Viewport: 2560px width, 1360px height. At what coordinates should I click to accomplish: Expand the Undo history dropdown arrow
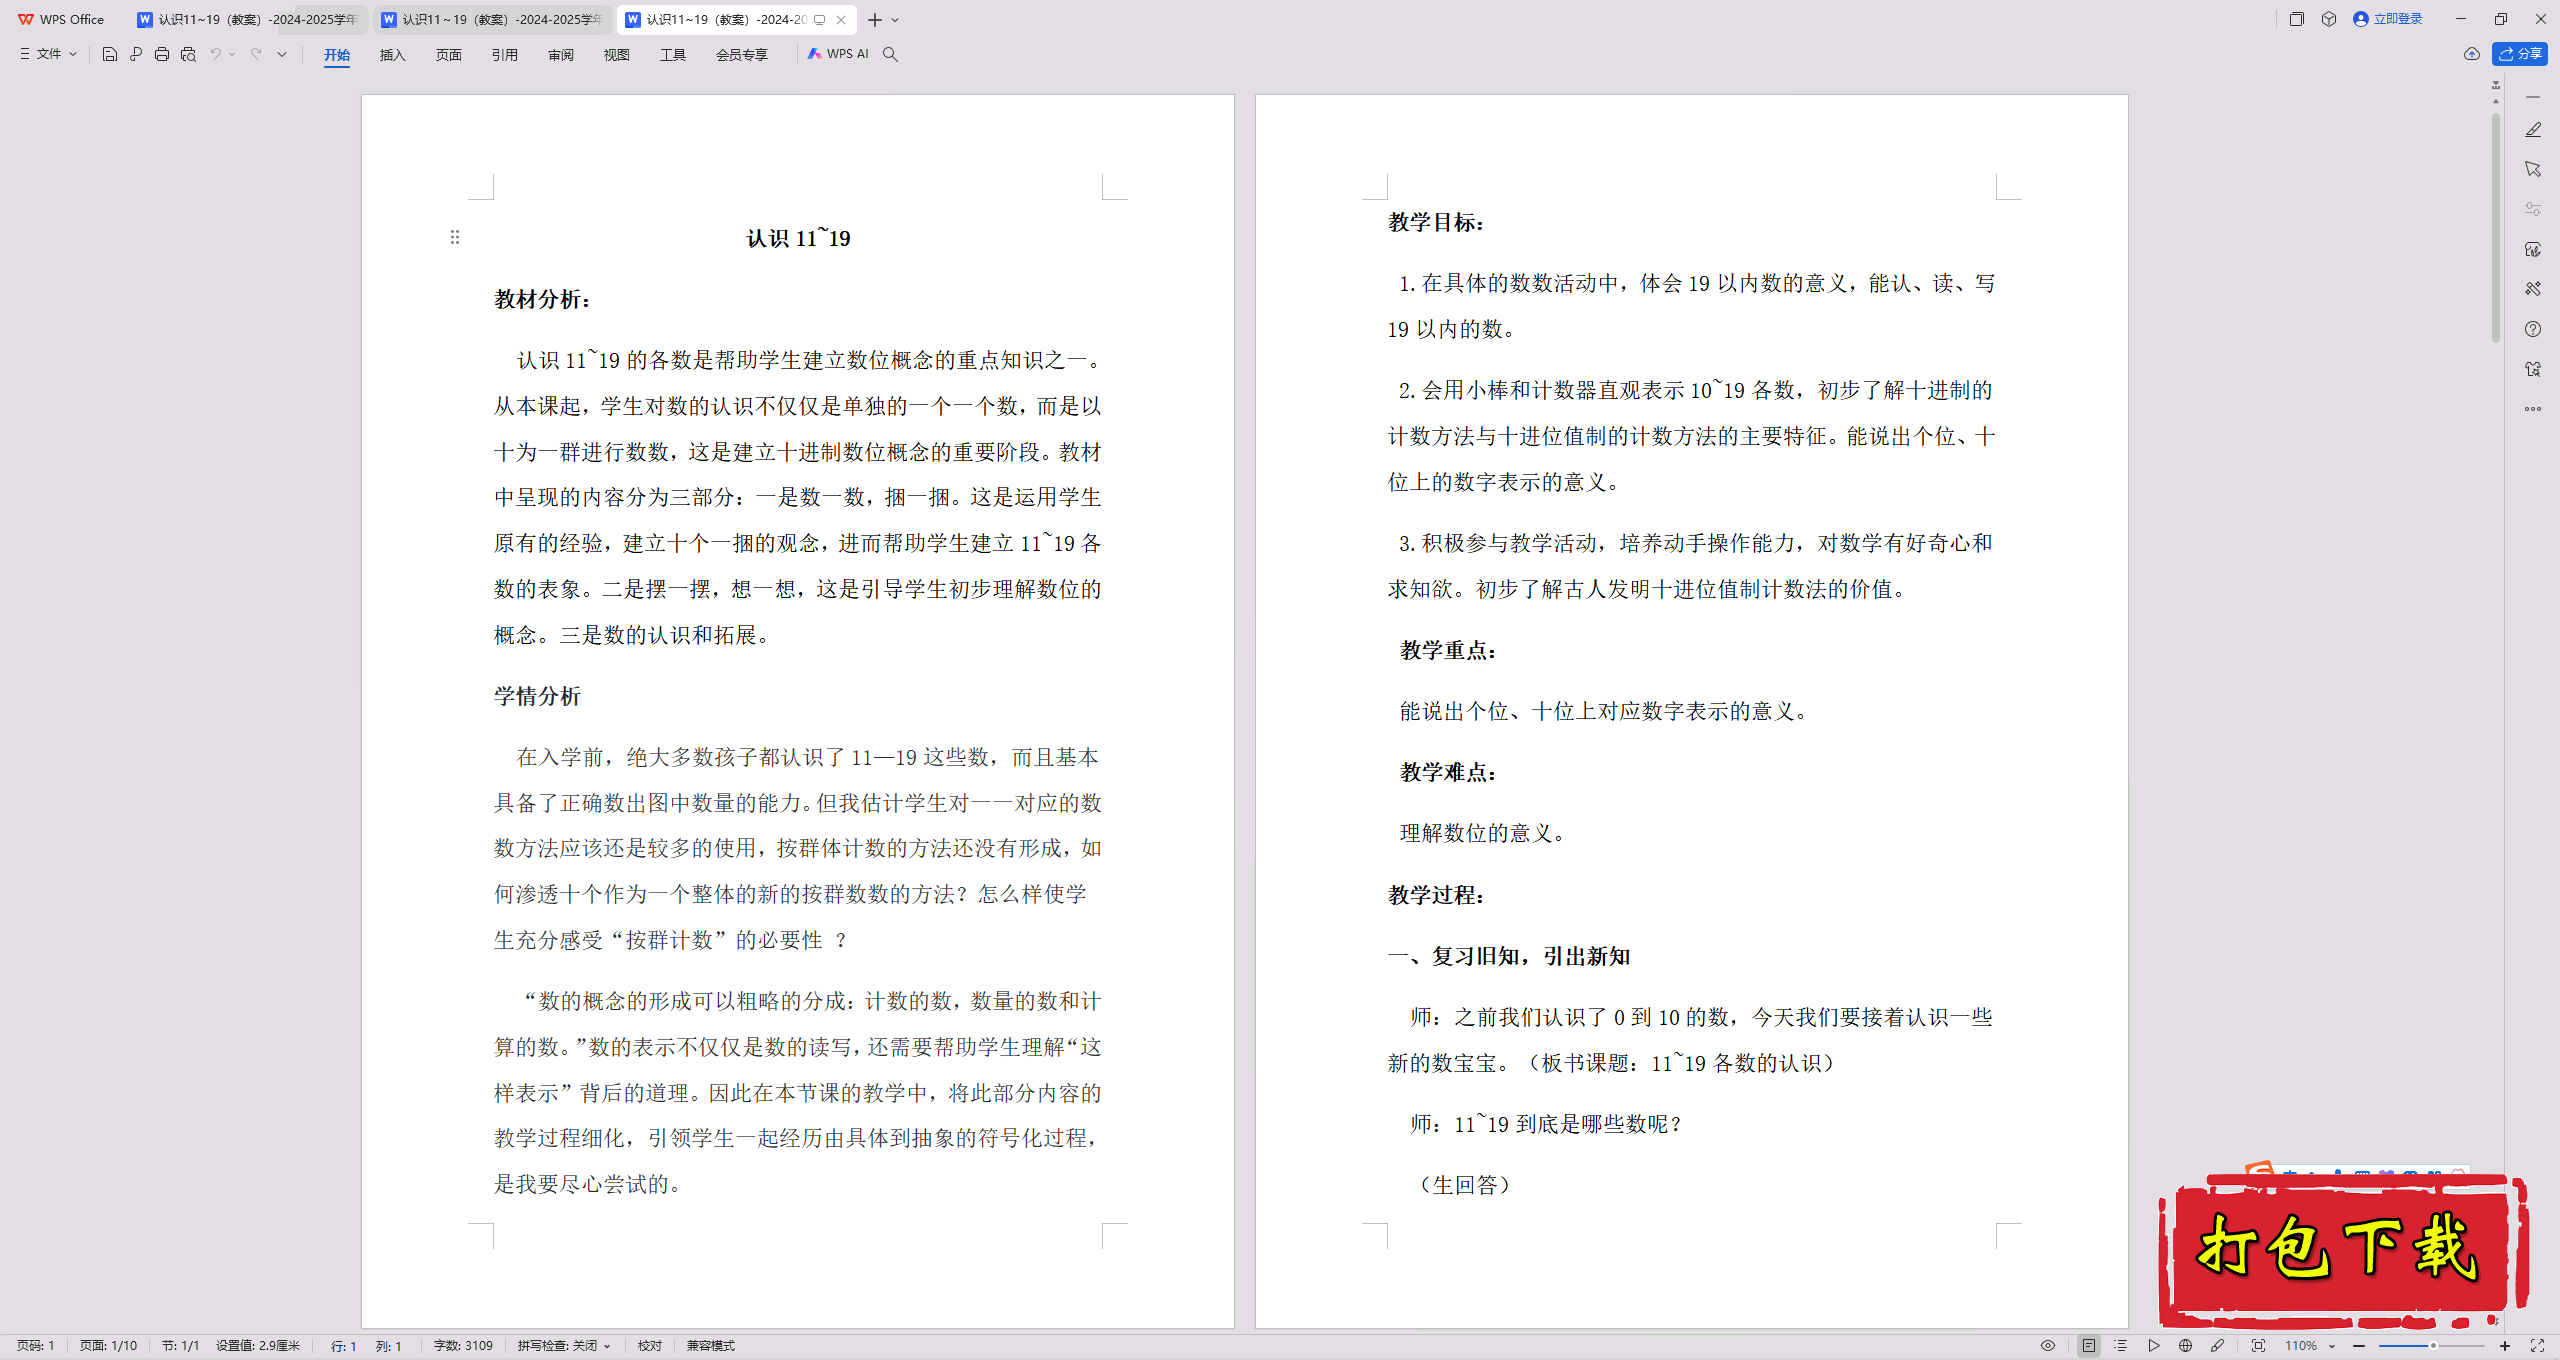click(x=232, y=54)
